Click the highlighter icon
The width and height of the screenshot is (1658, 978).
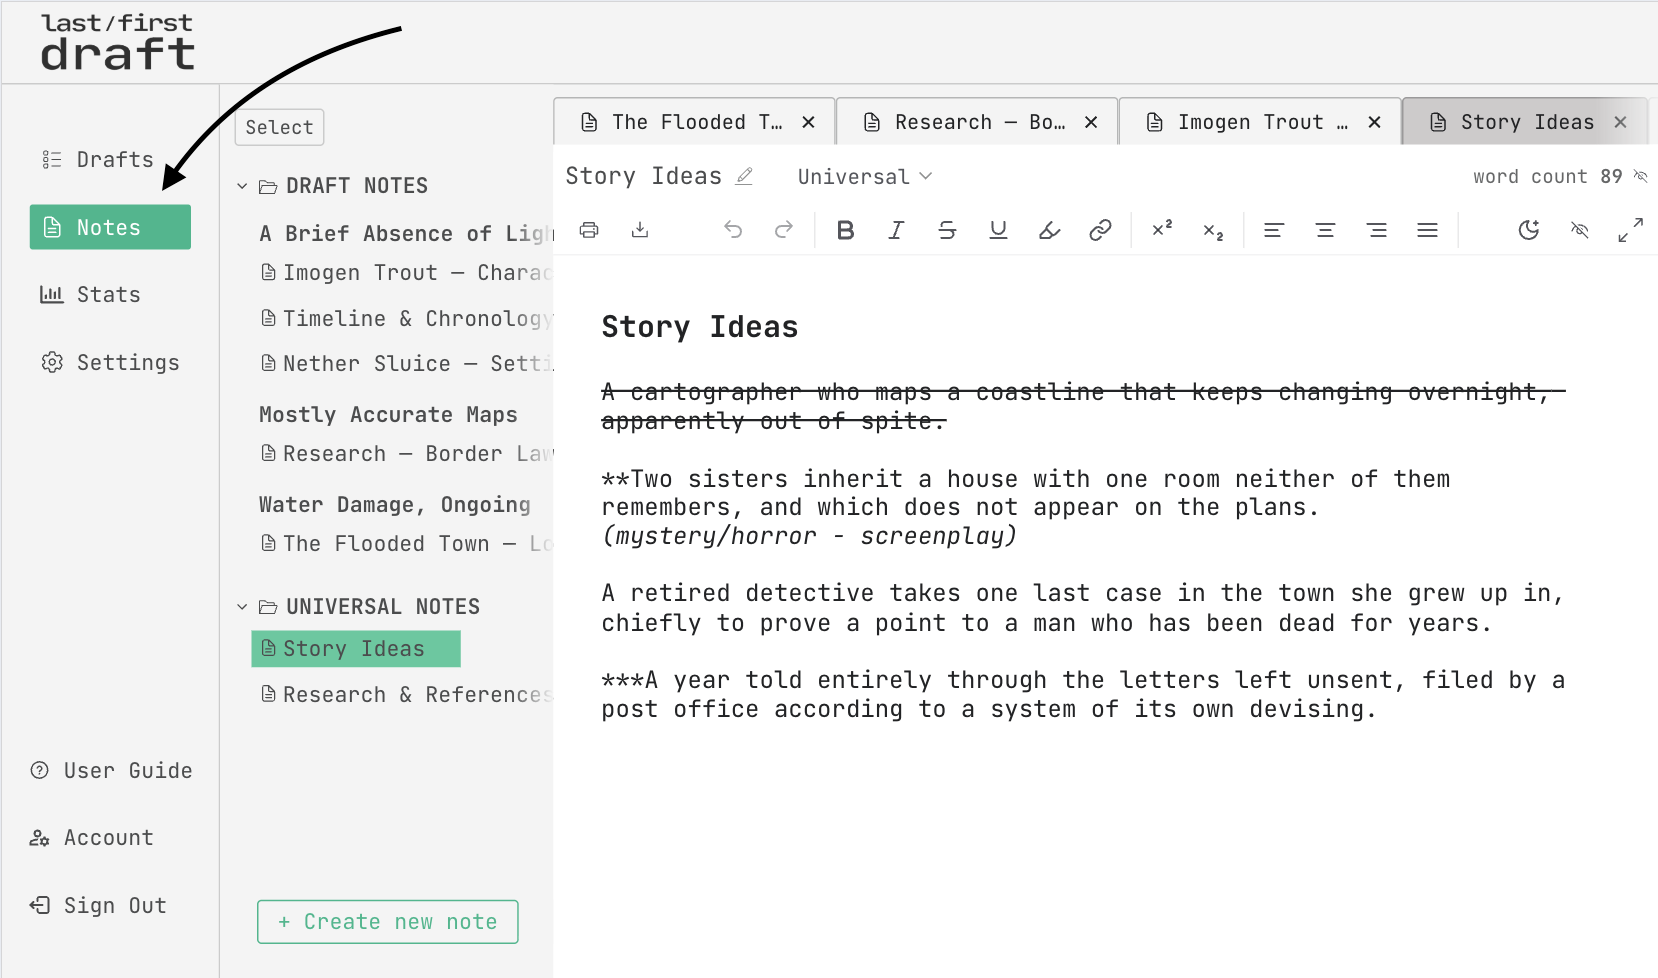pos(1049,230)
